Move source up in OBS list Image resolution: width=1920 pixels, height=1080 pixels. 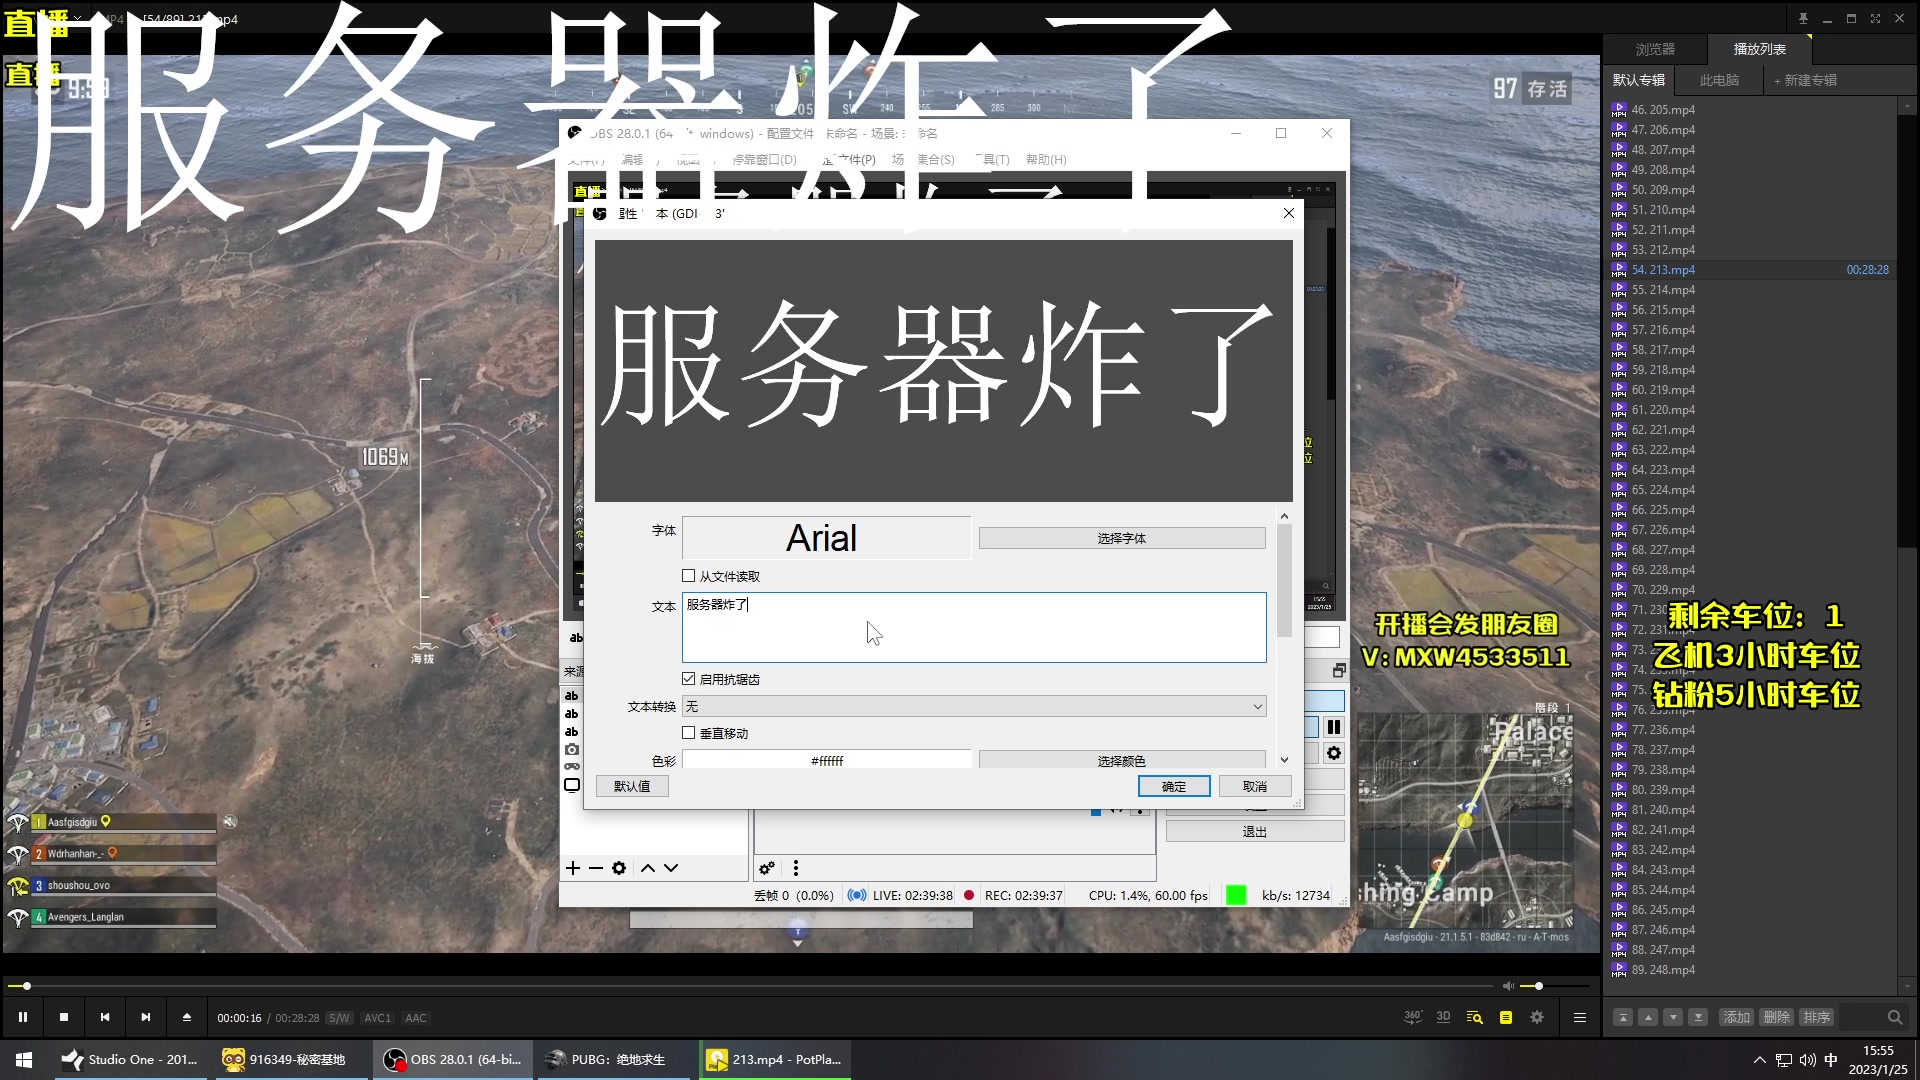648,868
